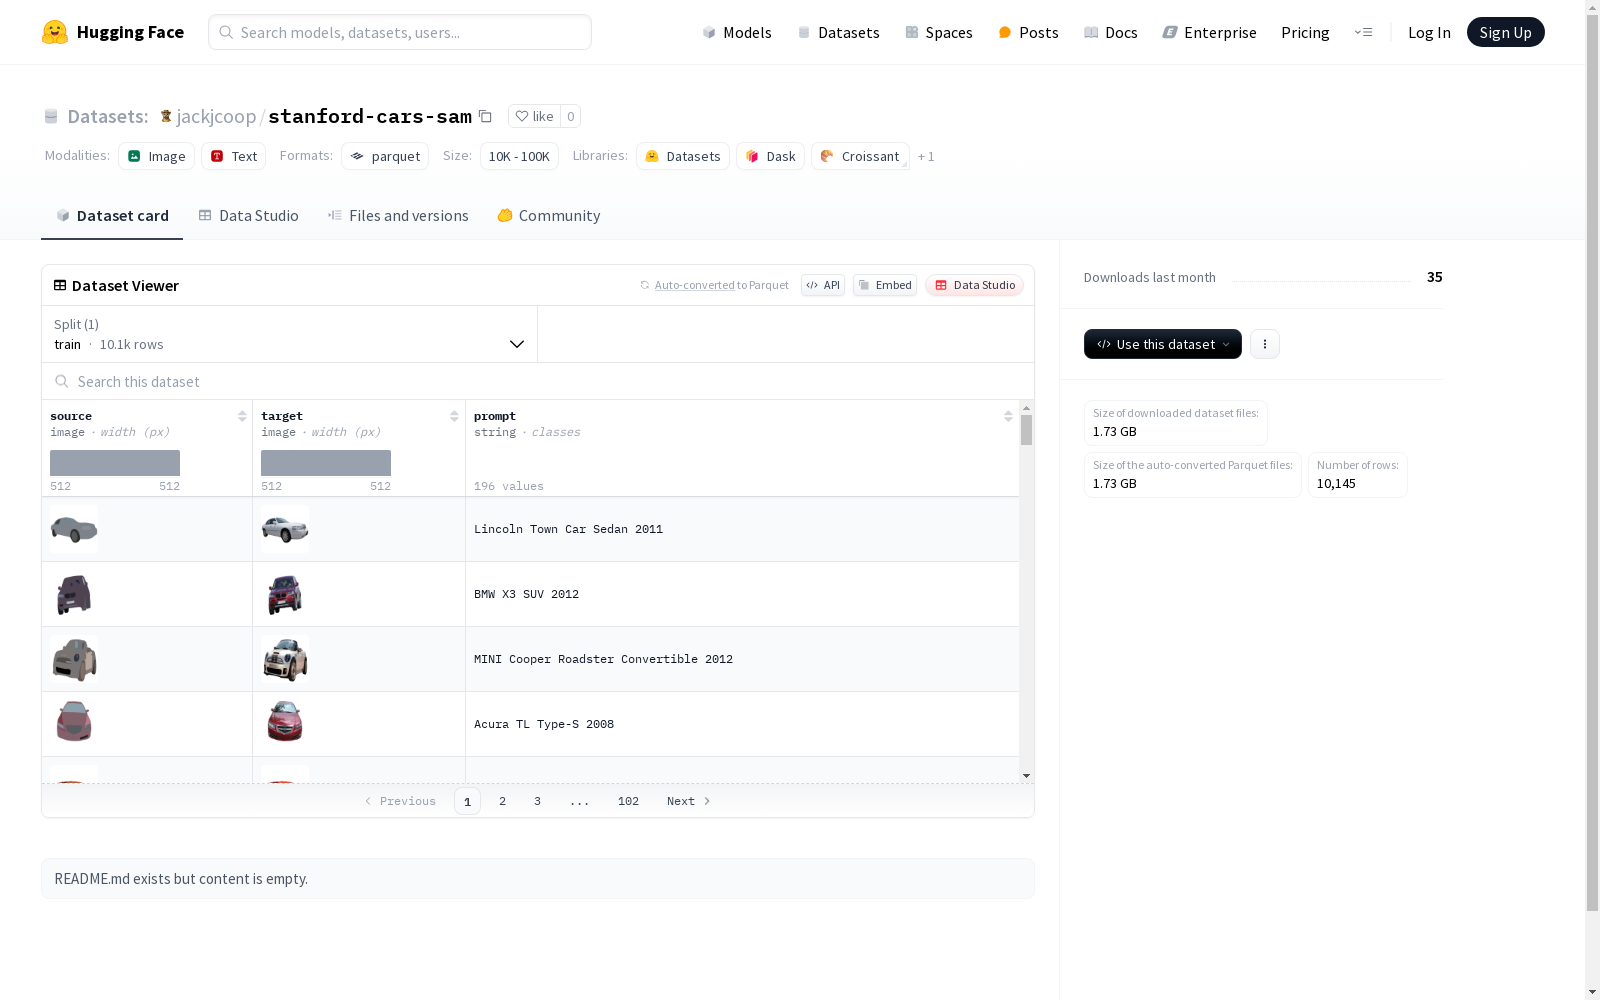Viewport: 1600px width, 1000px height.
Task: Select the Datasets library tag
Action: coord(683,156)
